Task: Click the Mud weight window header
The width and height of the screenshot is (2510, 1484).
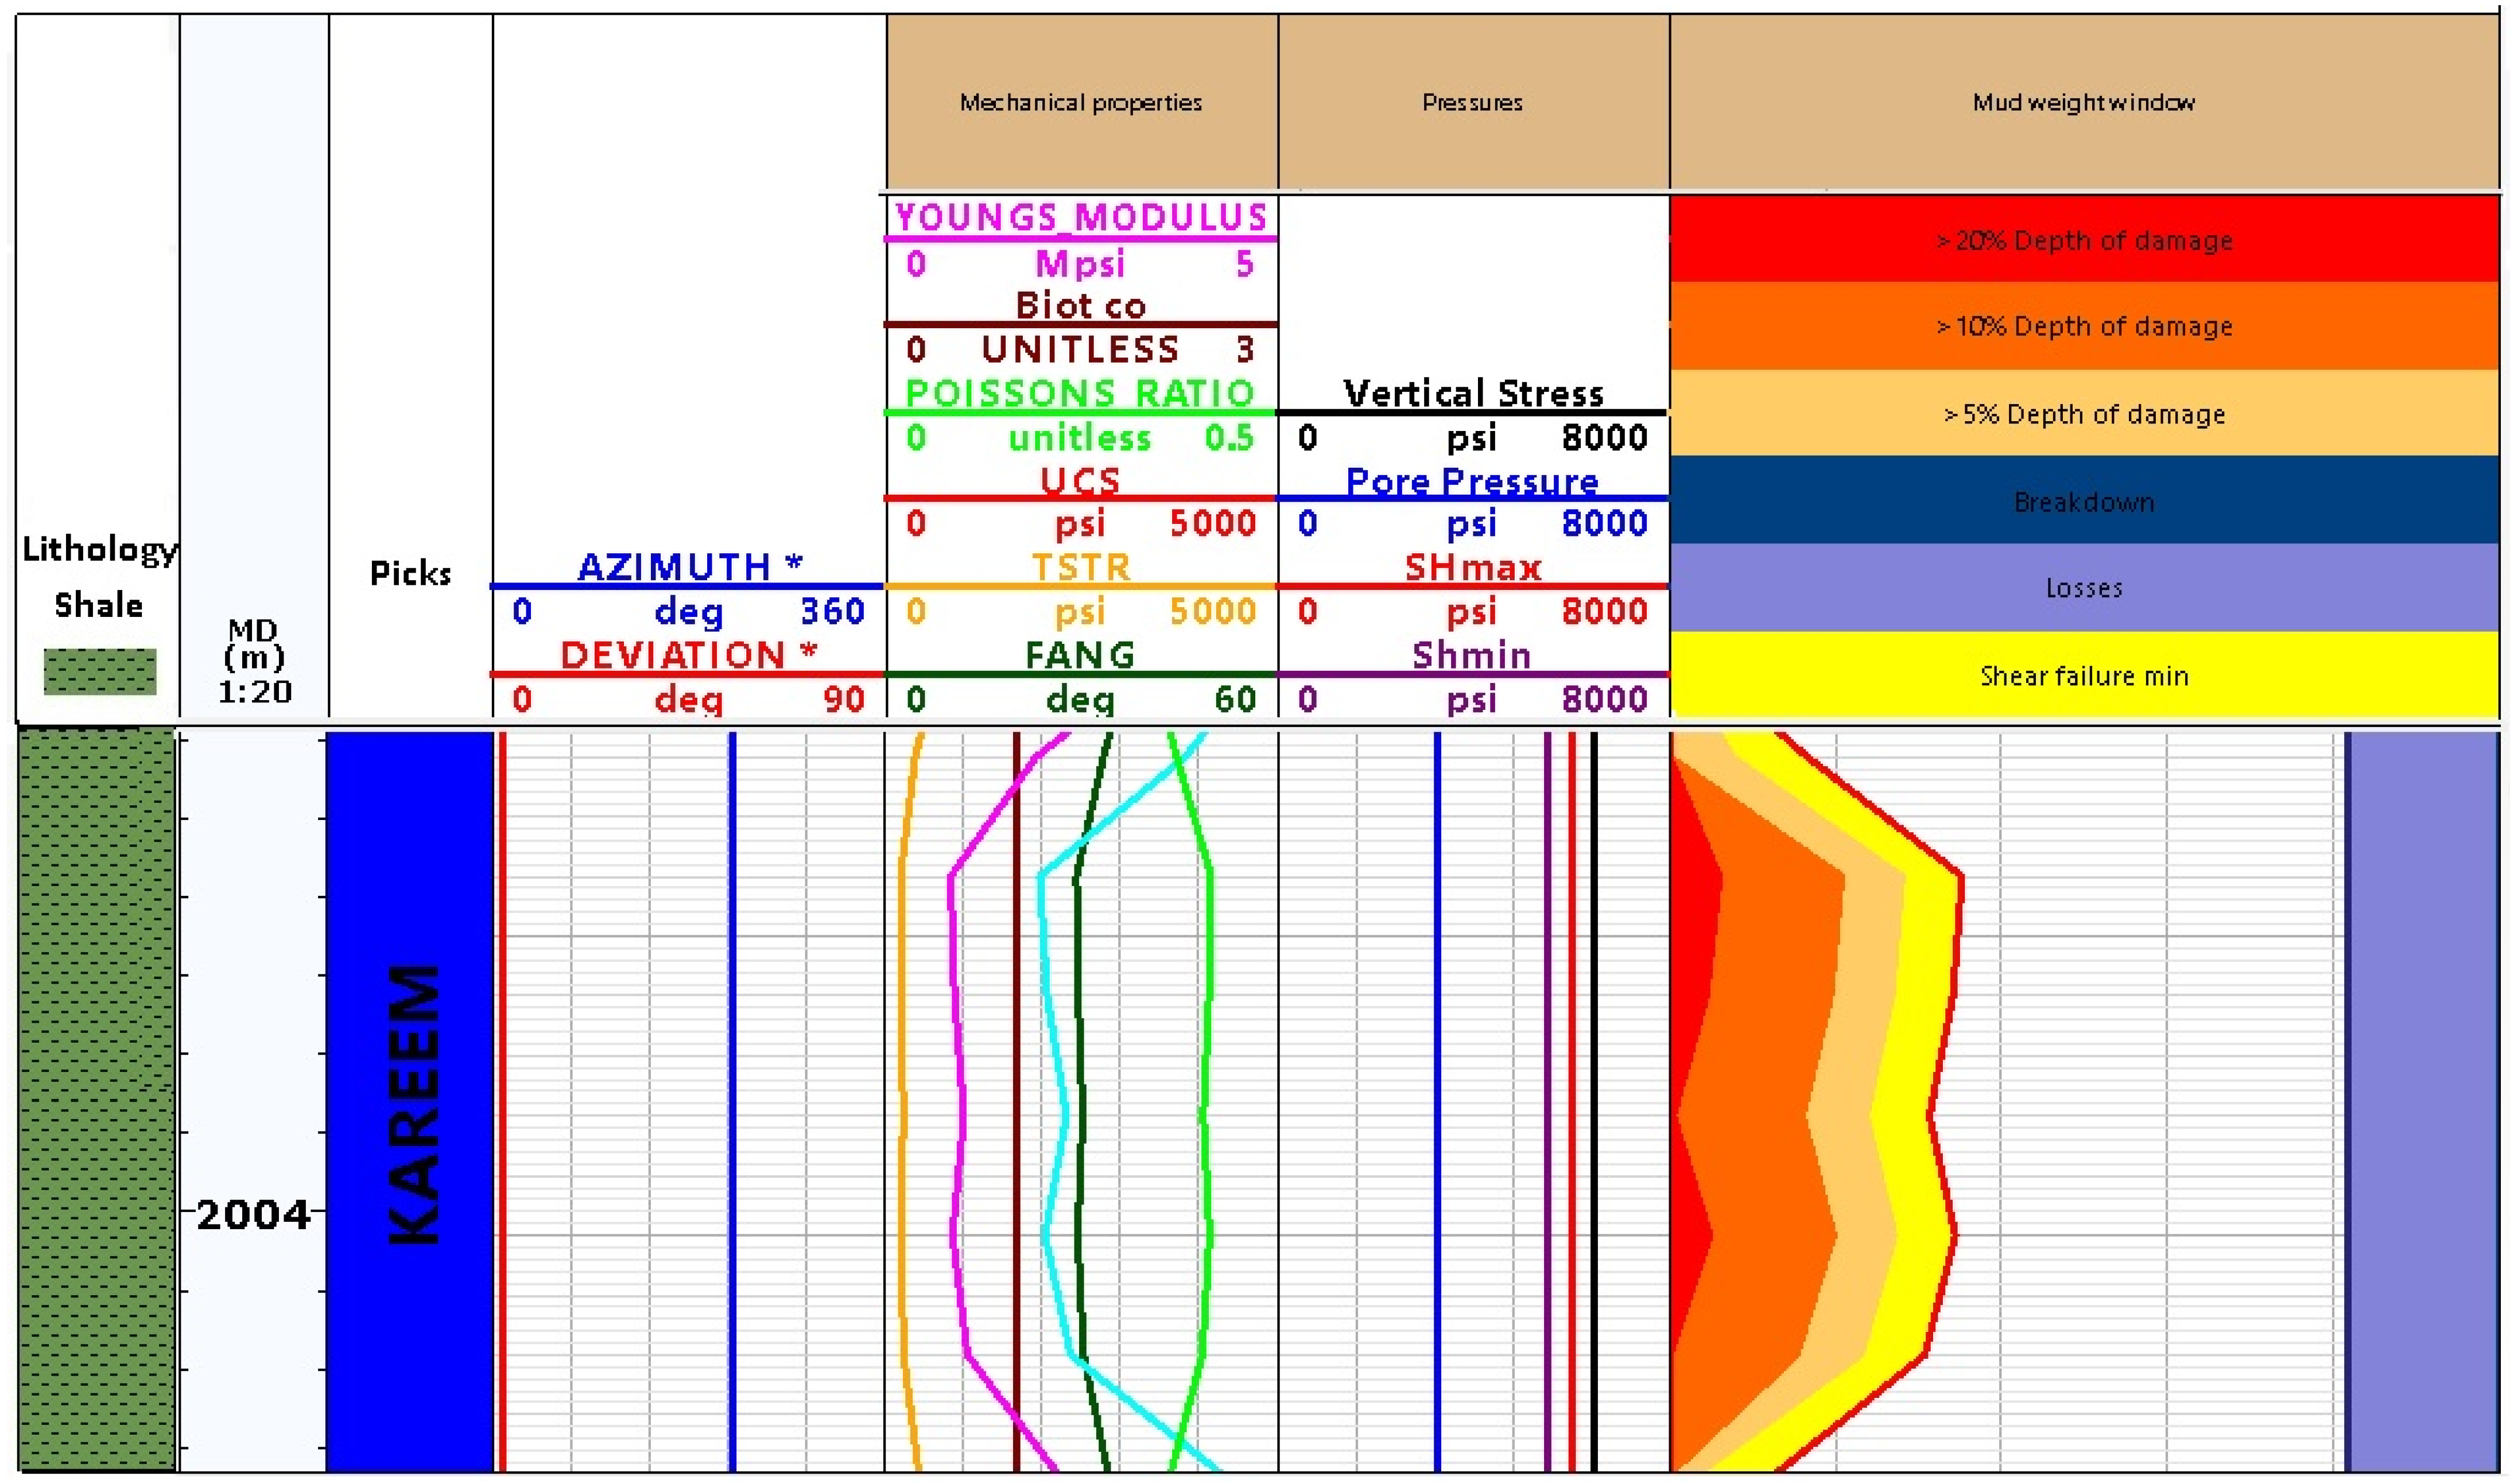Action: click(x=2083, y=102)
